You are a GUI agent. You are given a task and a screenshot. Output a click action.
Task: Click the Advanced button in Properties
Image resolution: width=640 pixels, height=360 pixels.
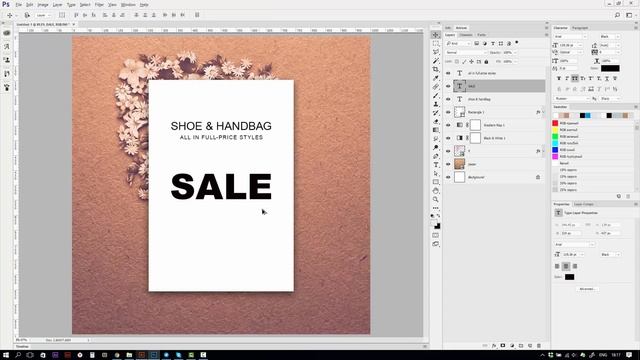(587, 289)
